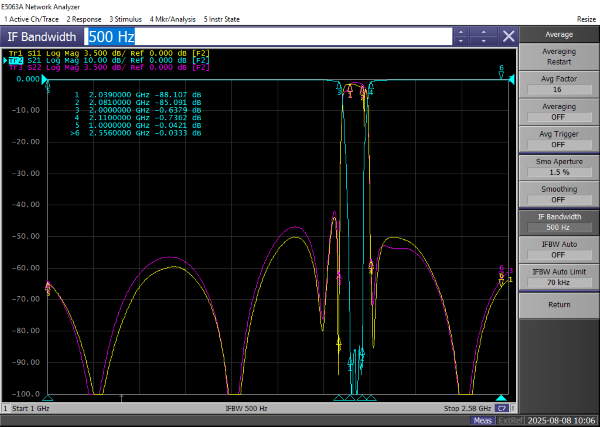Click Resize in the top-right corner
The image size is (600, 427).
586,19
